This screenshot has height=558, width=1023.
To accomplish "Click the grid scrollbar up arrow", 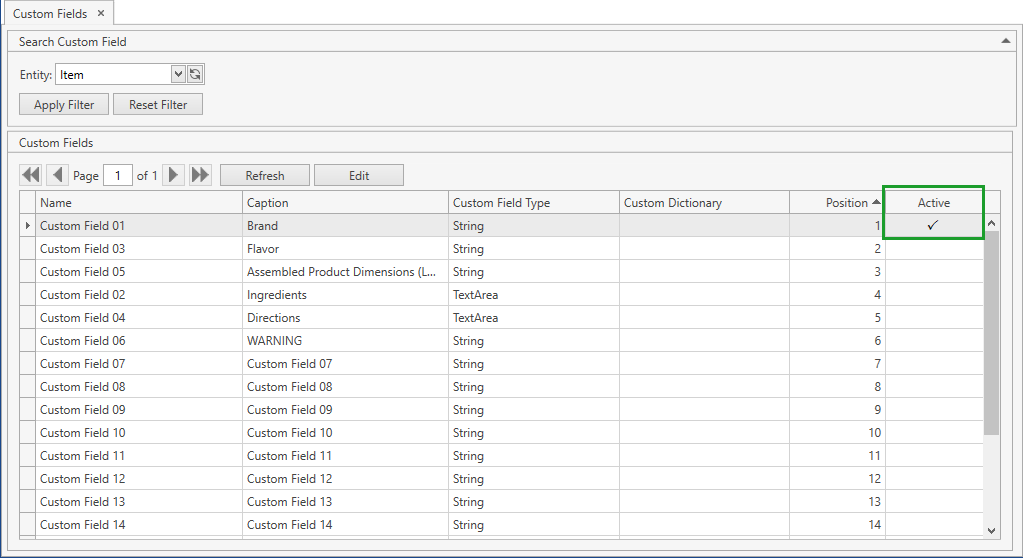I will pyautogui.click(x=991, y=223).
